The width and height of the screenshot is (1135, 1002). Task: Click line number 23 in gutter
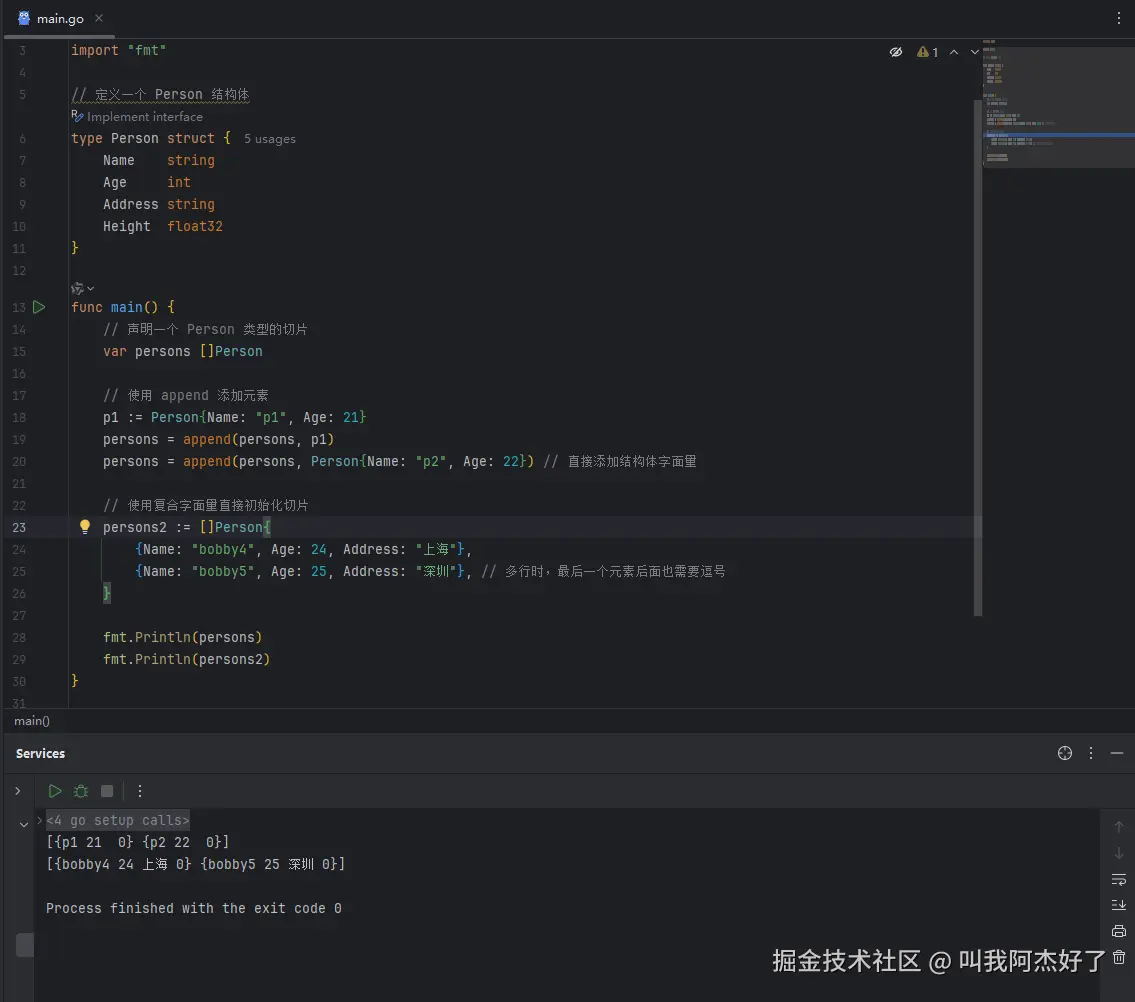pyautogui.click(x=19, y=527)
